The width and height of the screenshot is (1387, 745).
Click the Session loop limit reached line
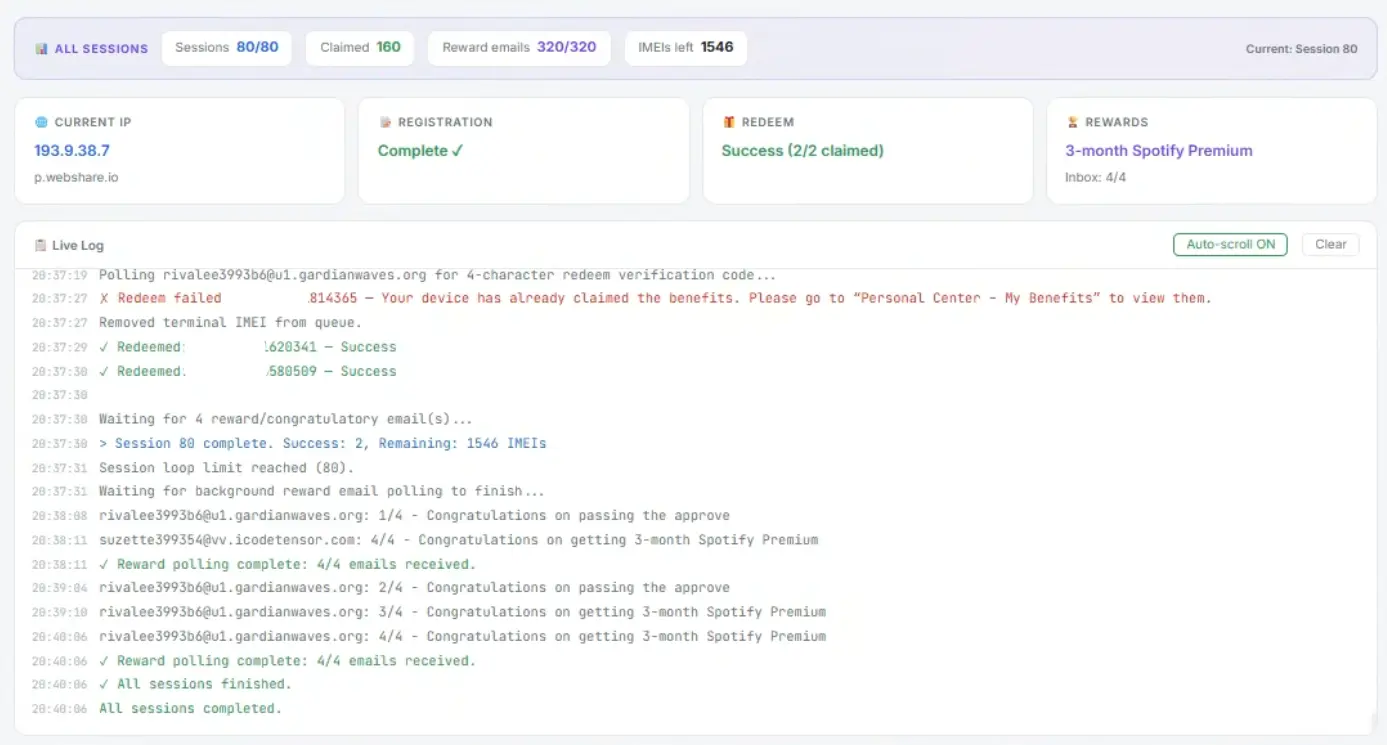click(226, 467)
